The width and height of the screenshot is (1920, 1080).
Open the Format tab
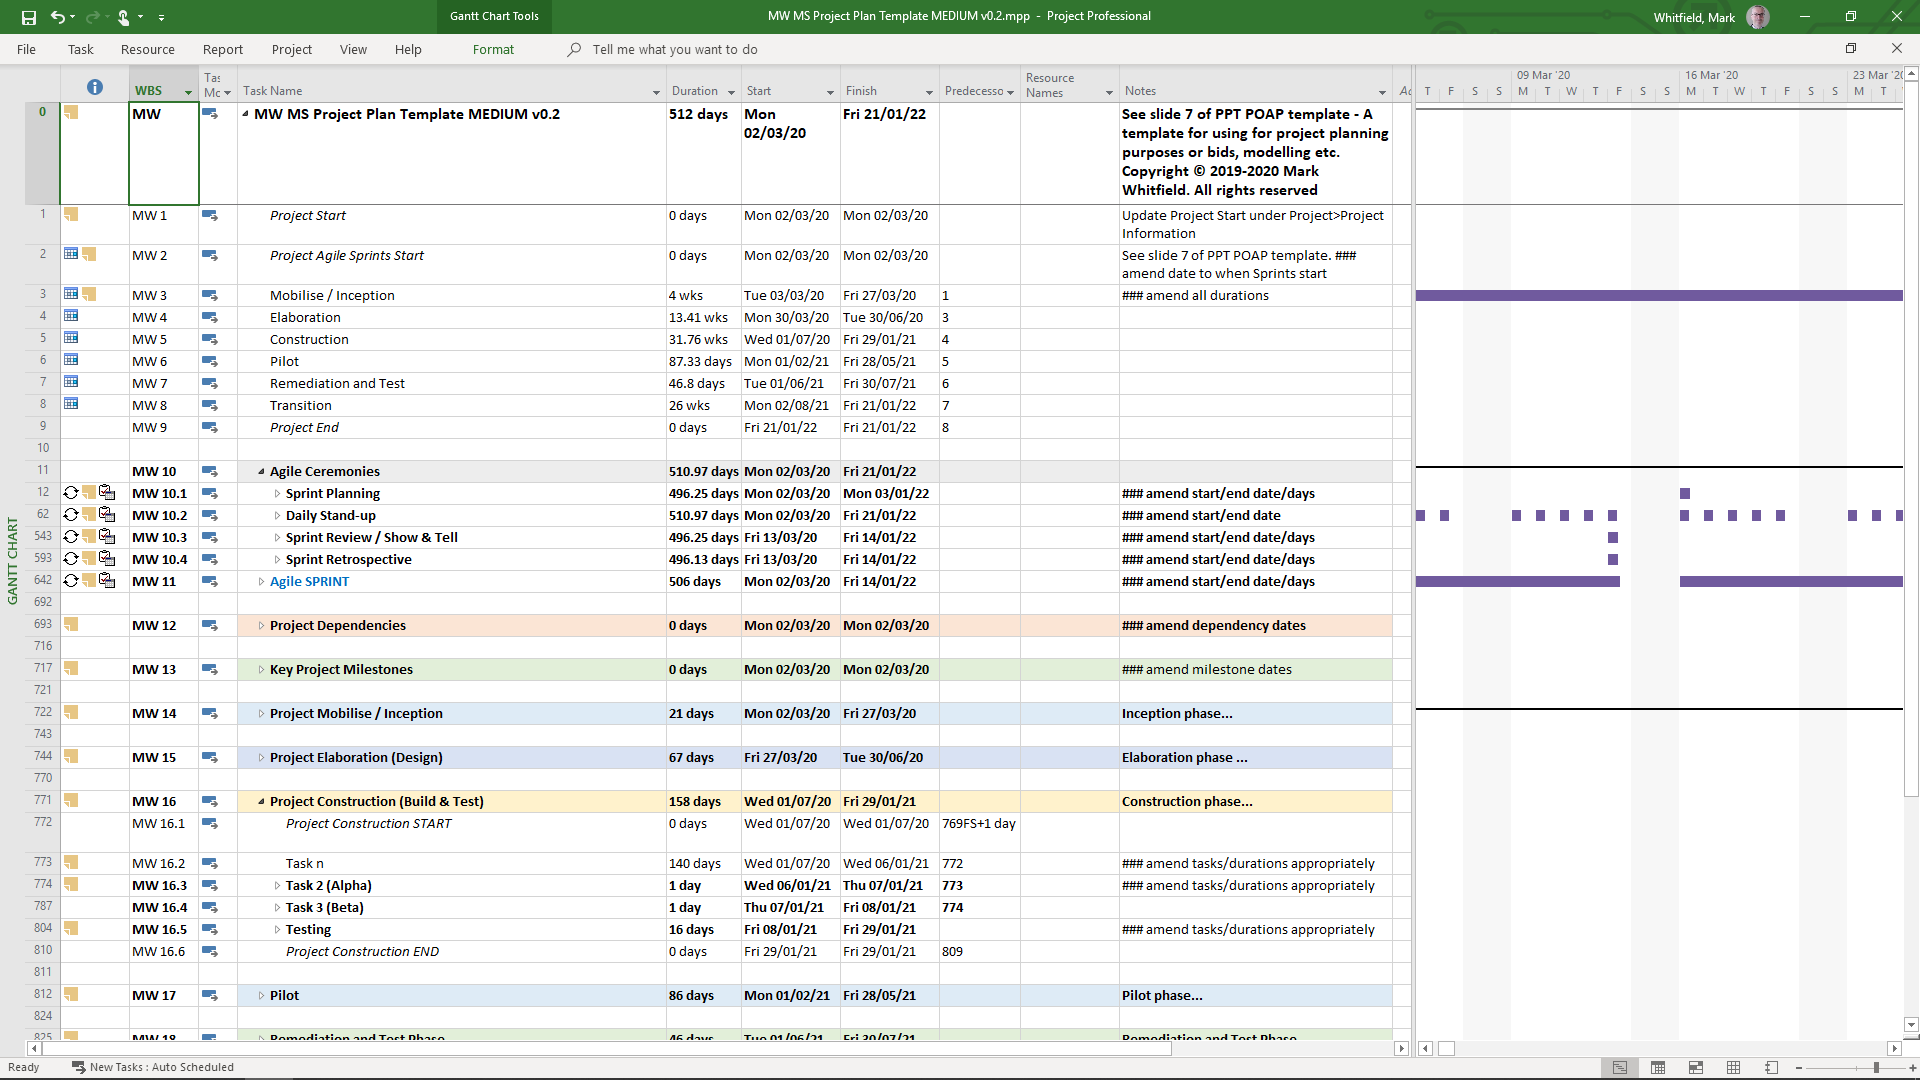(x=493, y=49)
